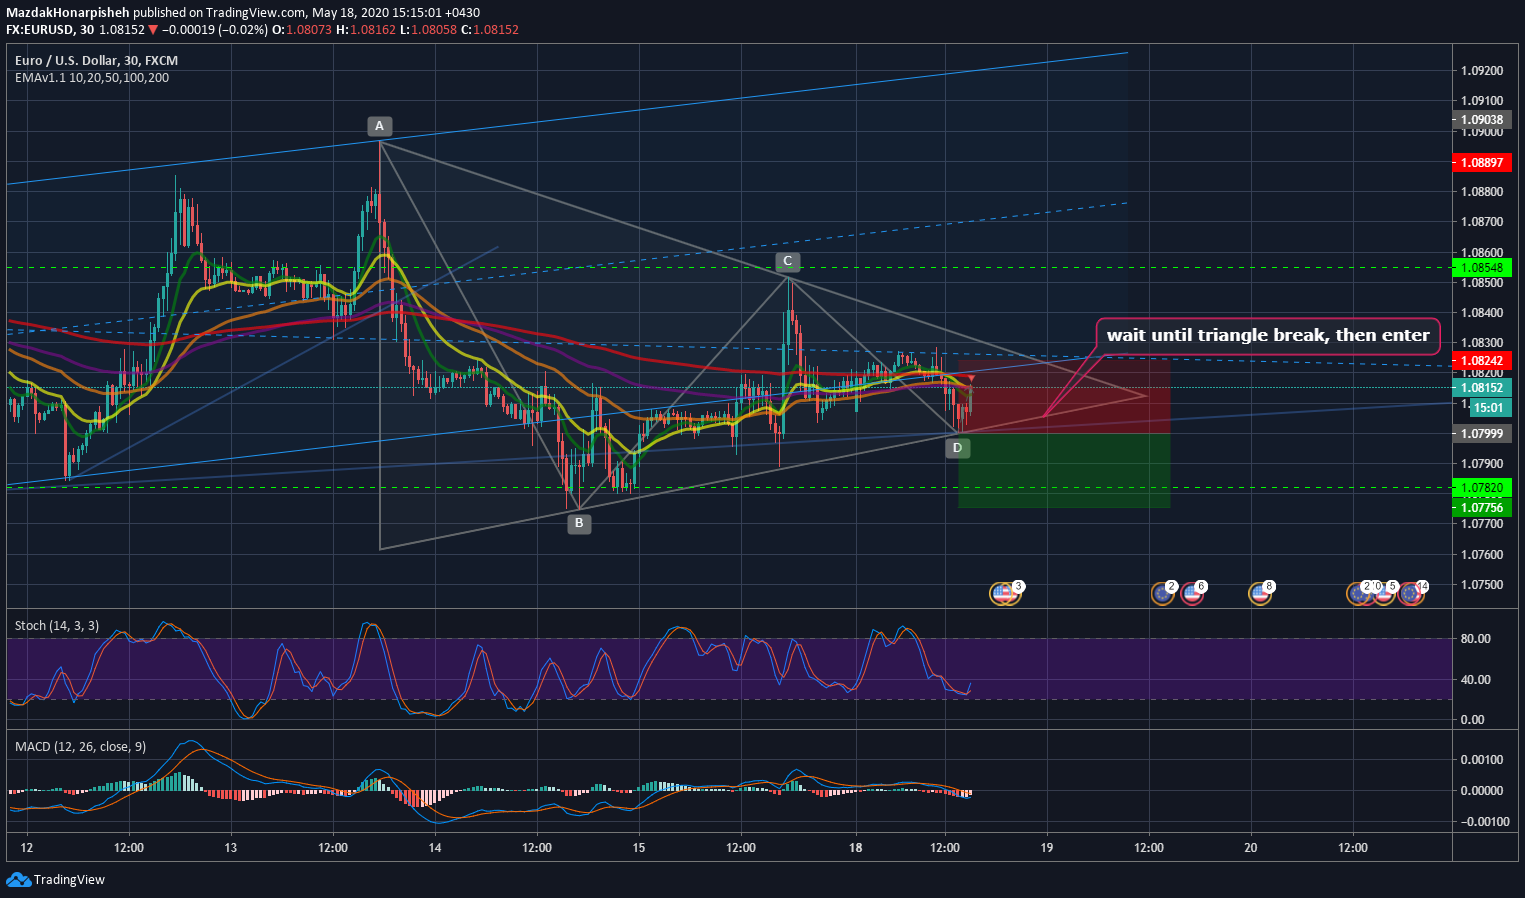Open the US economic event icon with badge 5

click(1384, 593)
